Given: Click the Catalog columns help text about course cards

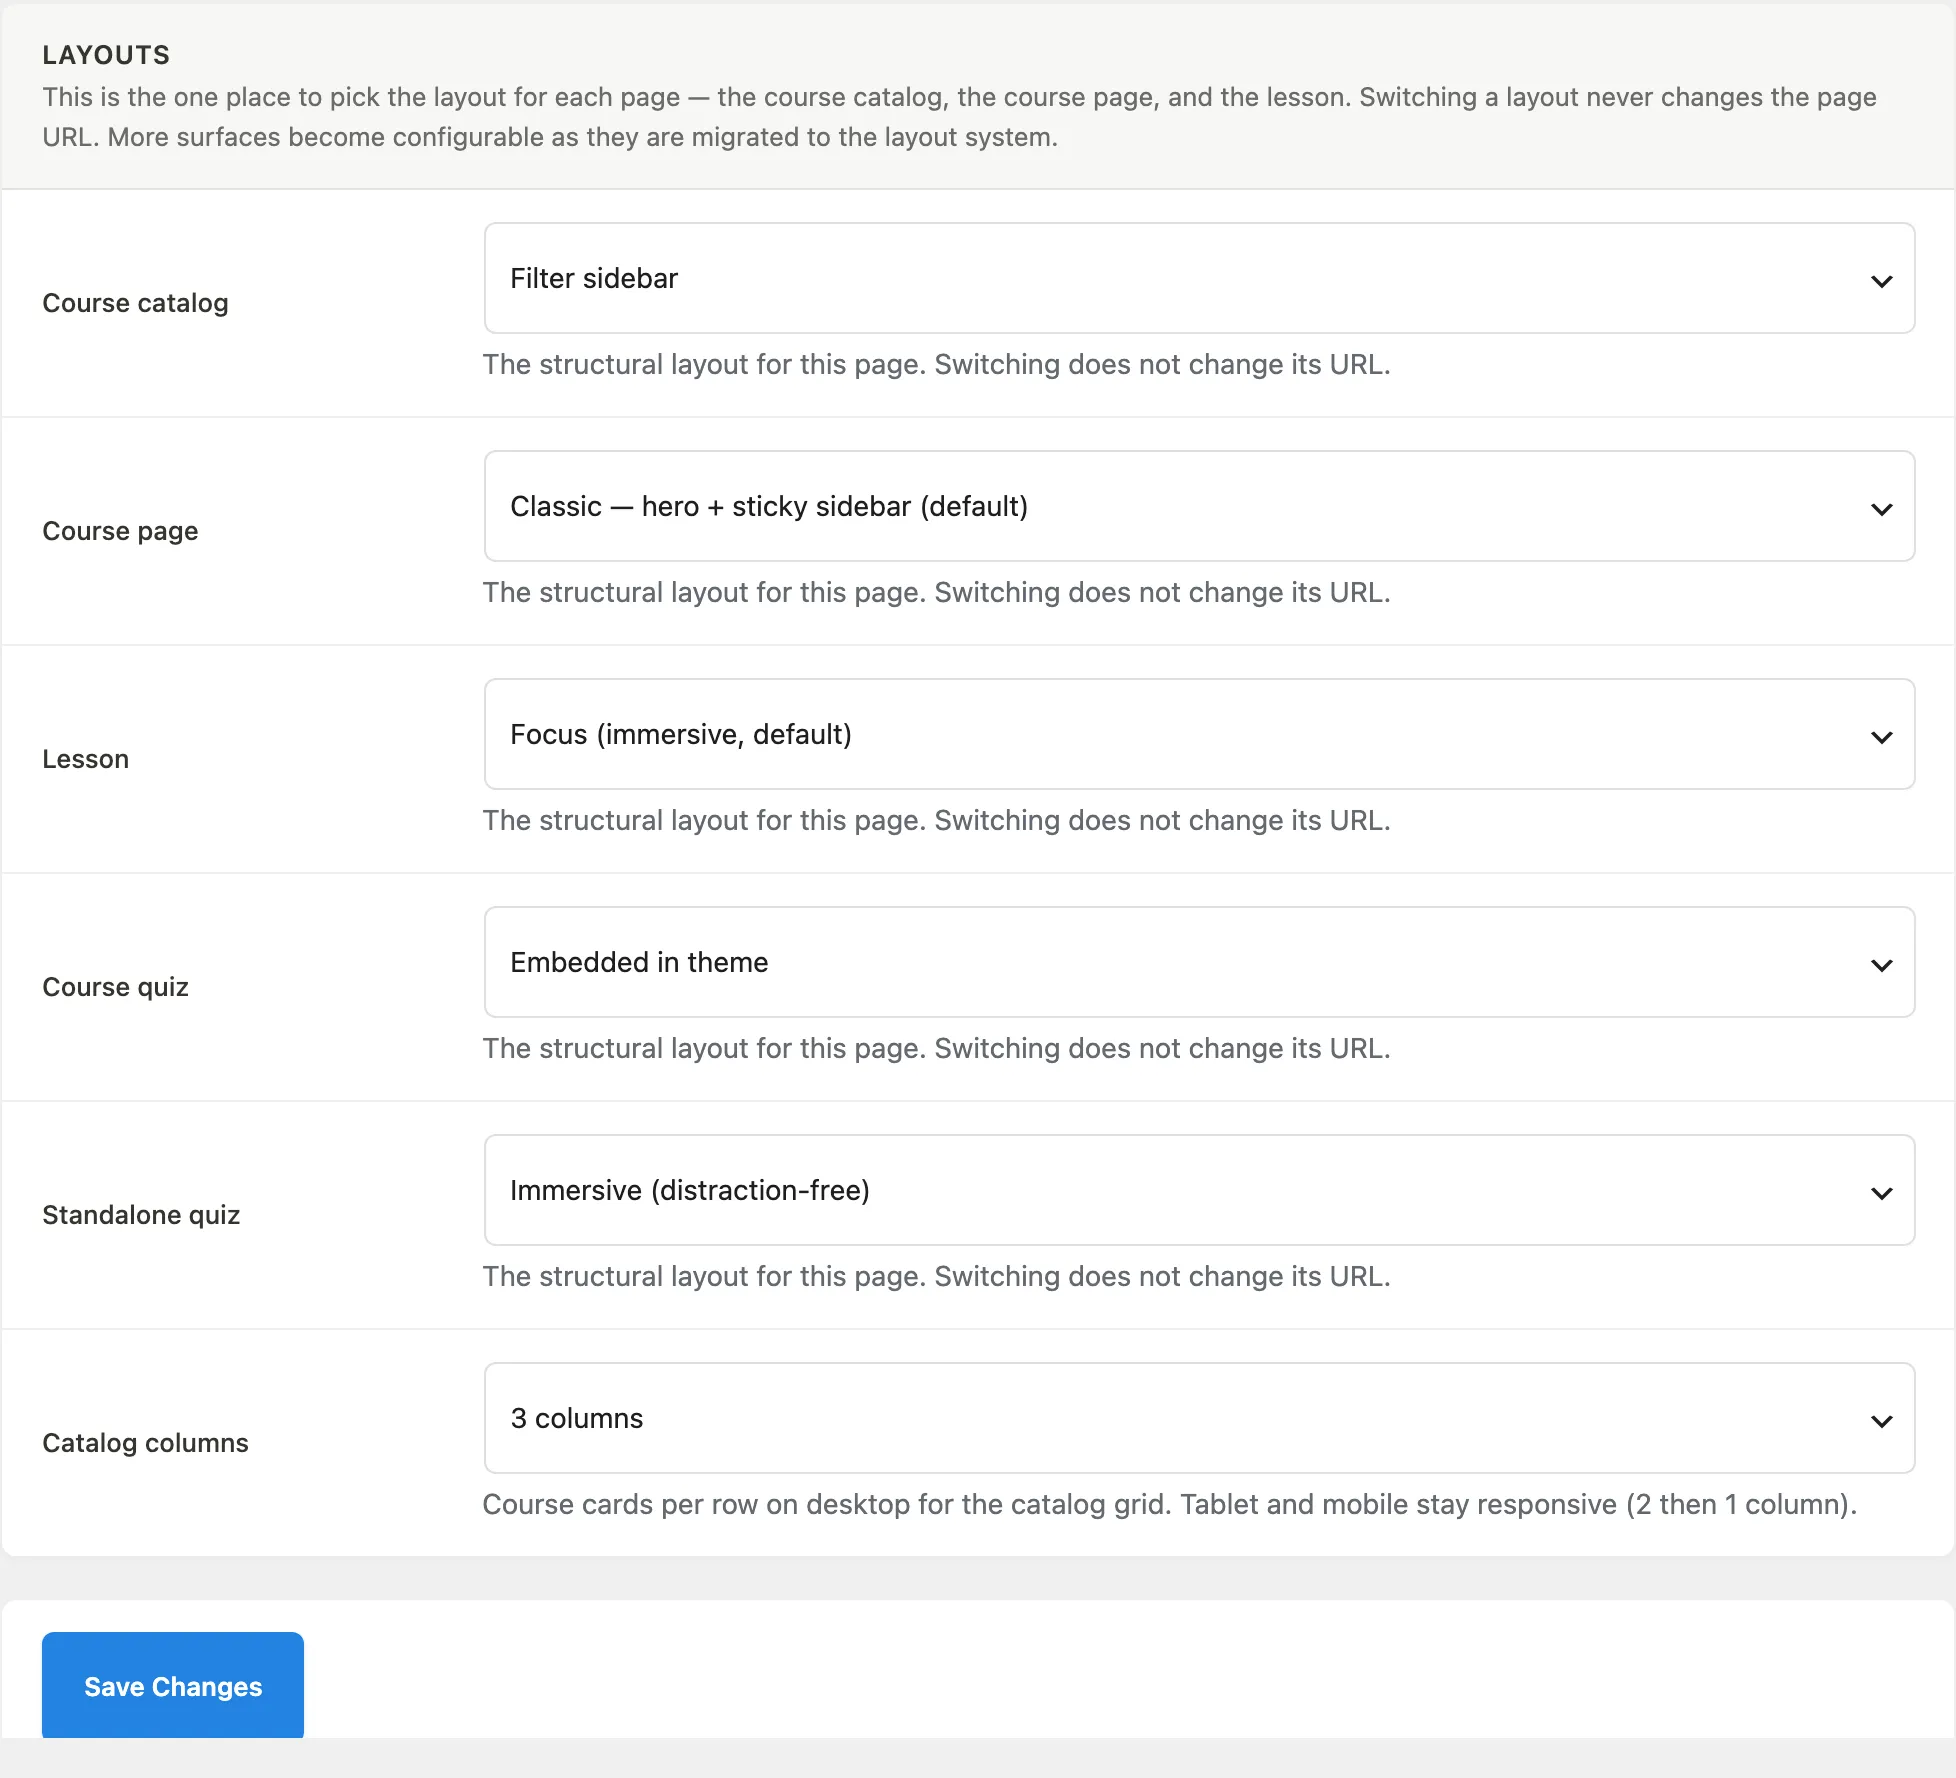Looking at the screenshot, I should (x=1169, y=1504).
